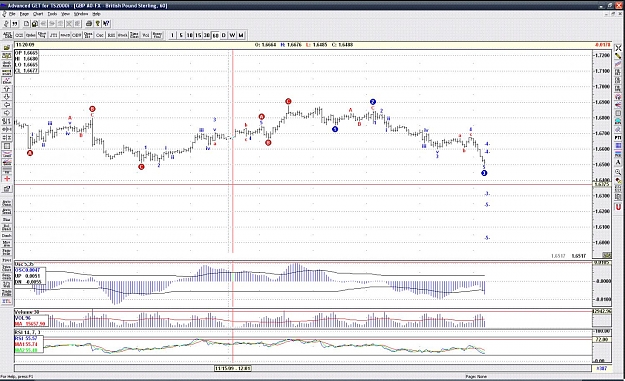Click the left arrow icon in left toolbar
Viewport: 625px width, 381px height.
pos(7,105)
